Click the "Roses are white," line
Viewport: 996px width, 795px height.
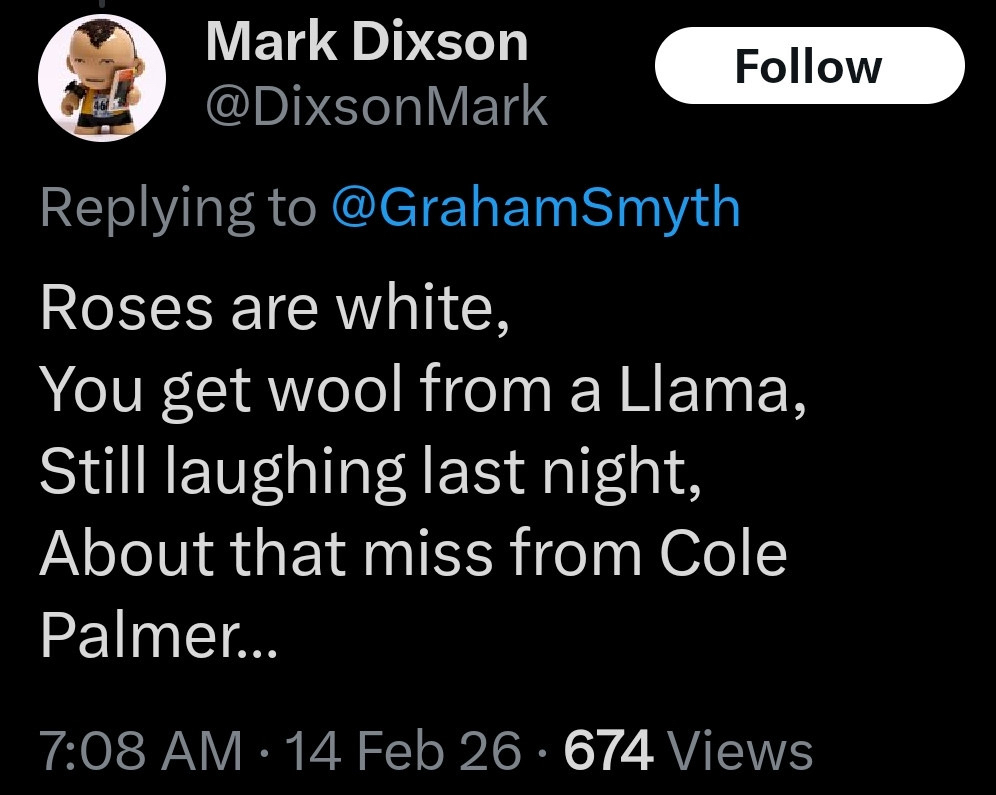[275, 310]
